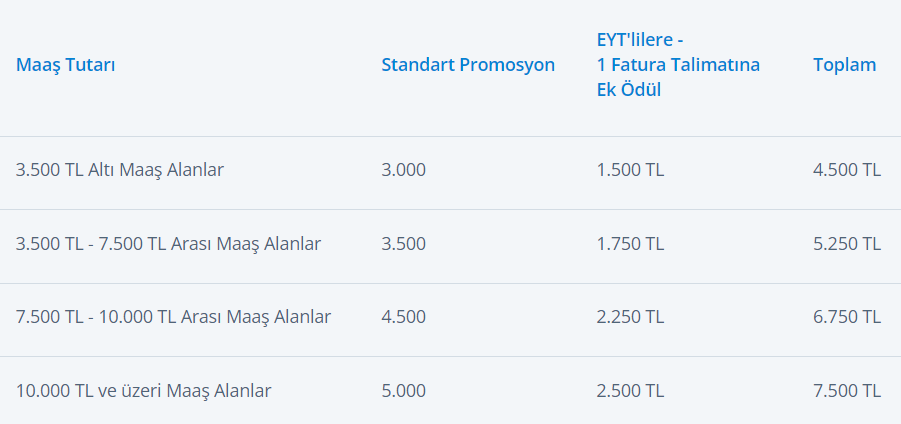Click the 2.500 TL extra reward cell

coord(630,391)
